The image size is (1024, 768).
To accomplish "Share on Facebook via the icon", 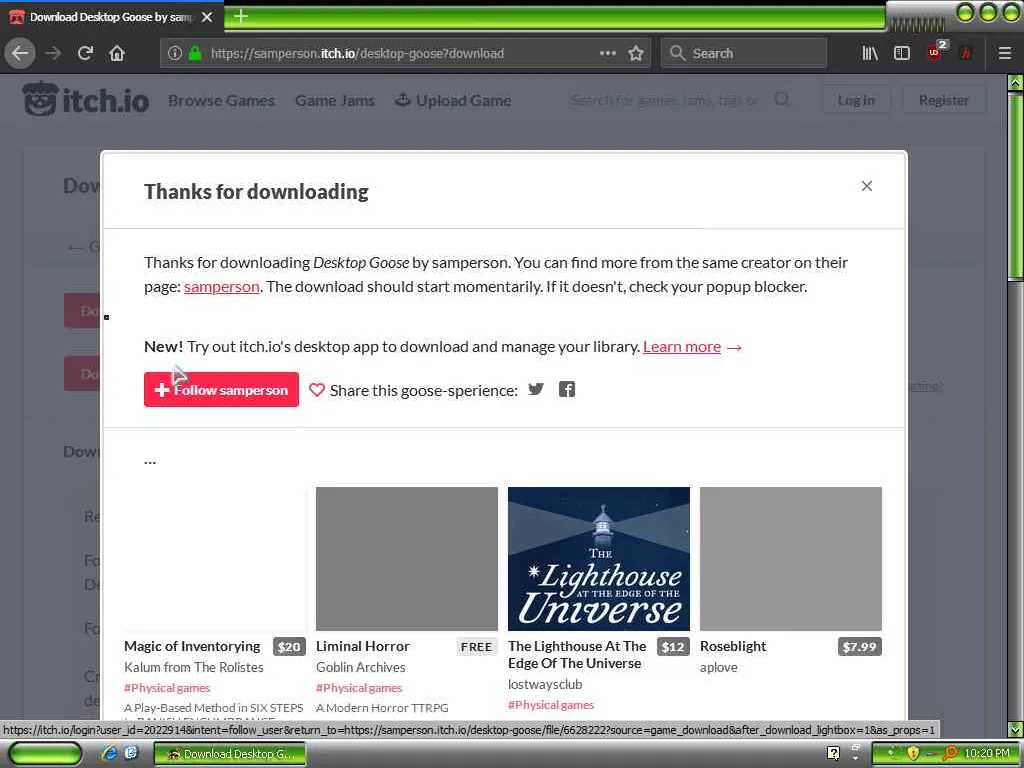I will (x=567, y=389).
